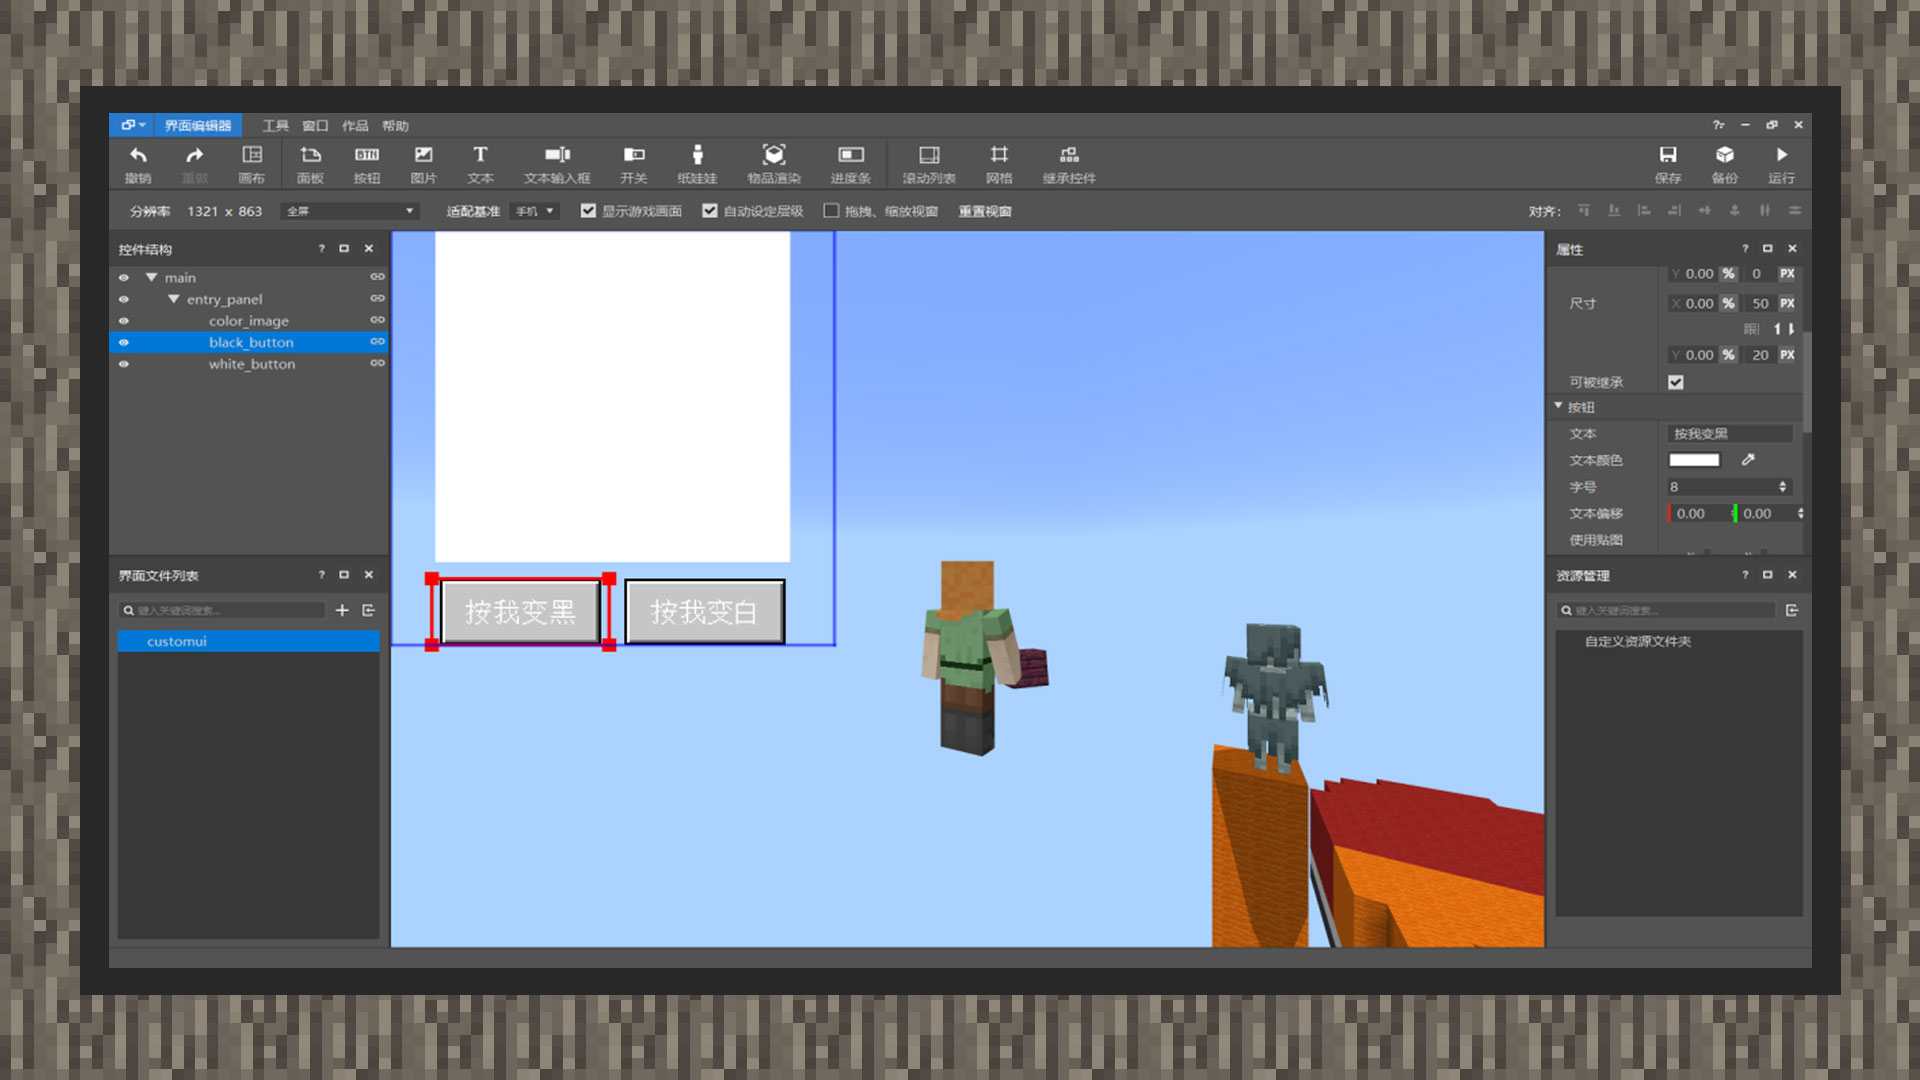Hide color_image via its eye icon

(x=124, y=321)
